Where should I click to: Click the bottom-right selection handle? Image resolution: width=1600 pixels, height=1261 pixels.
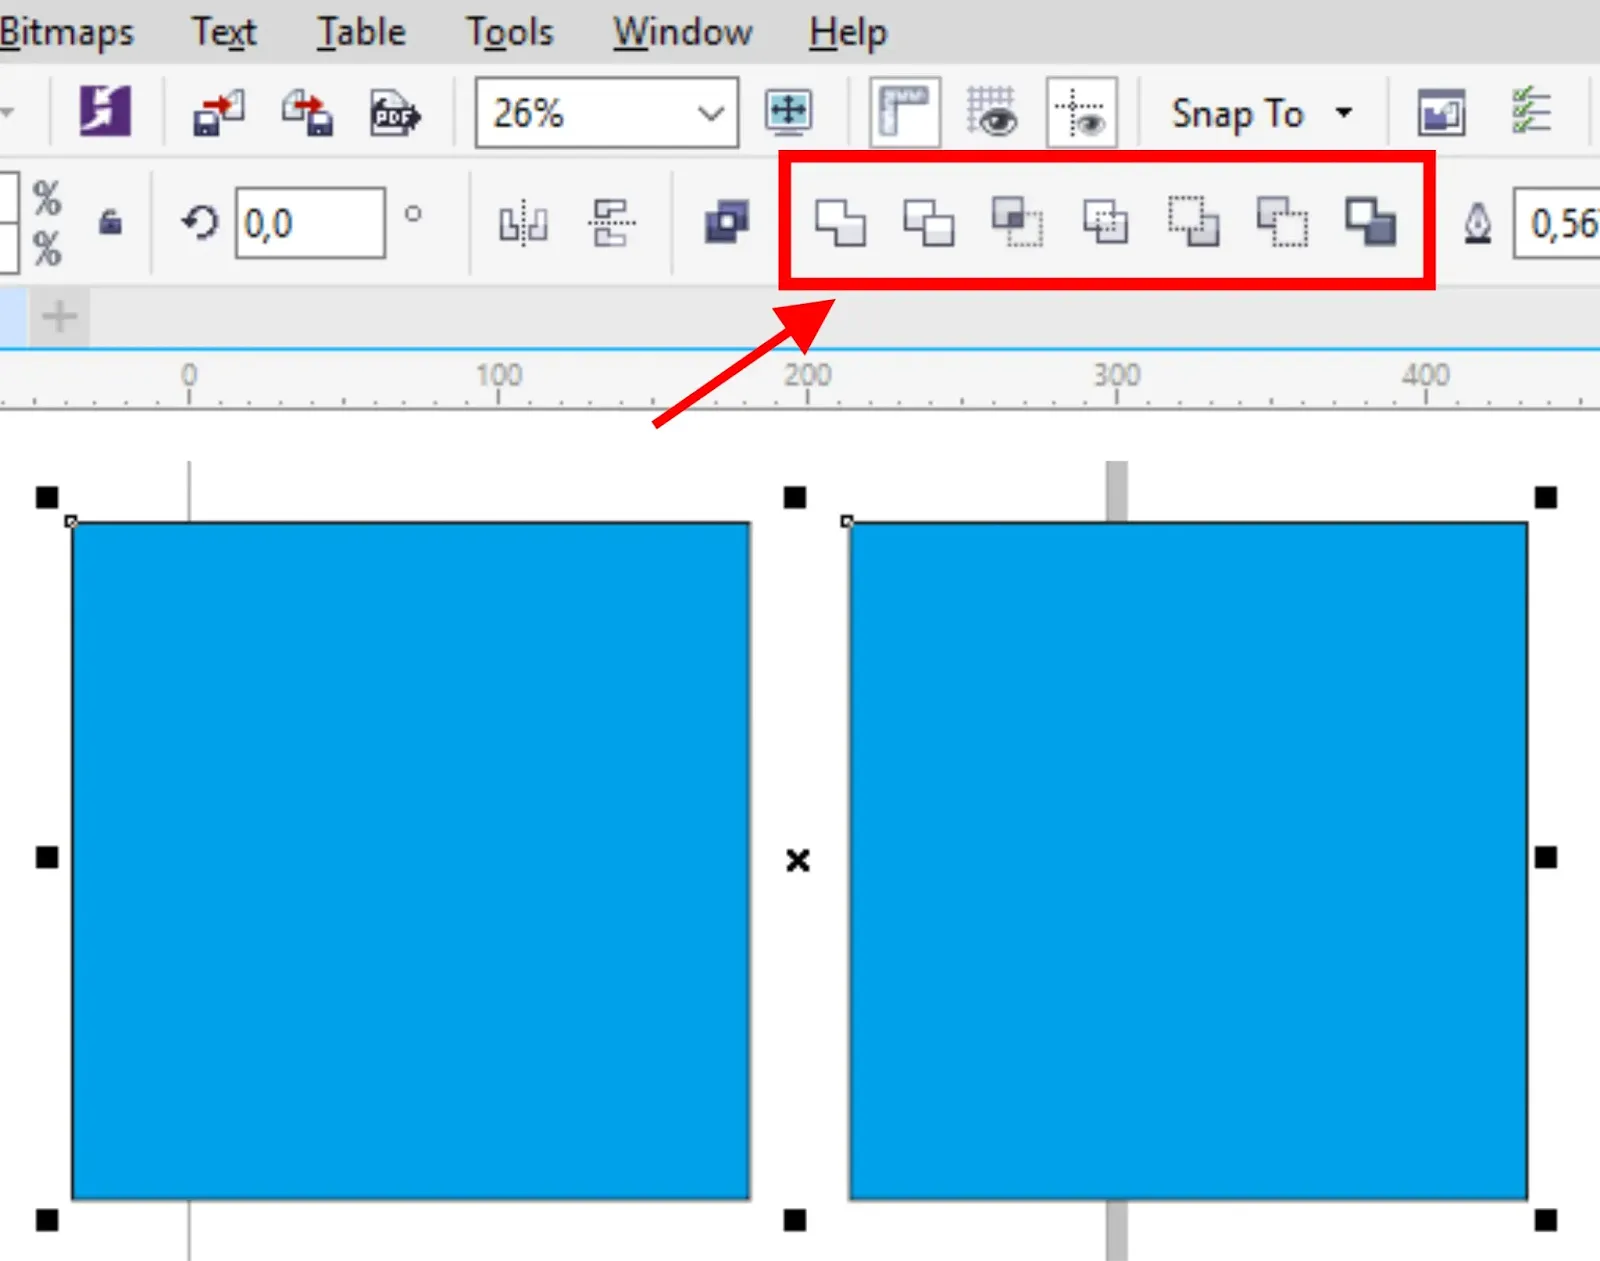tap(1546, 1220)
